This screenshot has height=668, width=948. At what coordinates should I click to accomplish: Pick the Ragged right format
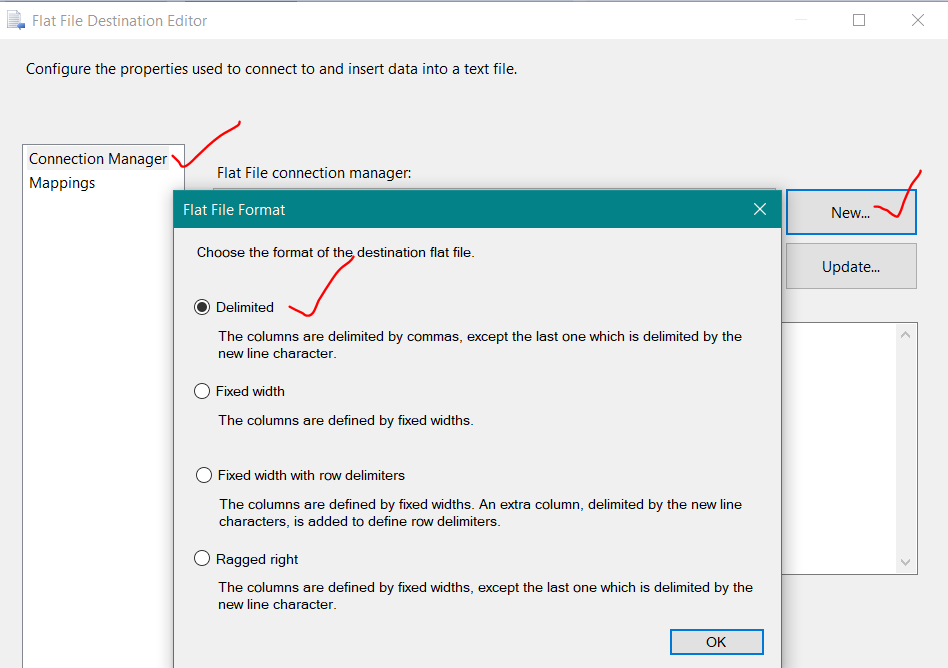202,558
